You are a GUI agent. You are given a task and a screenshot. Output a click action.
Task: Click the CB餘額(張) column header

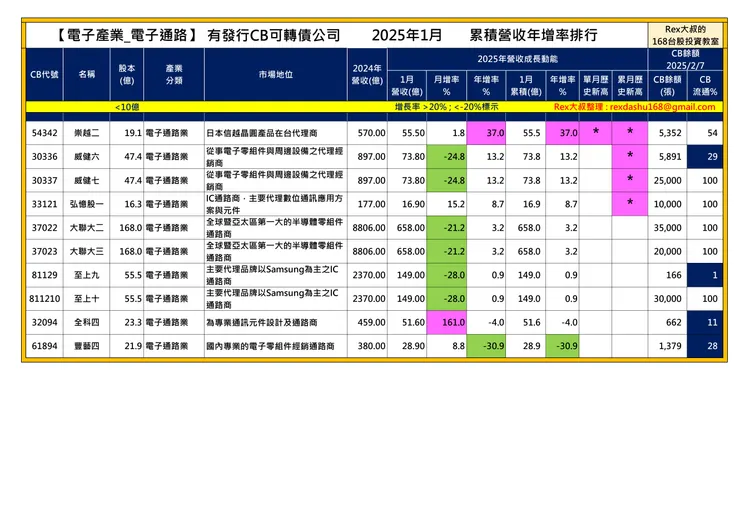(x=667, y=85)
